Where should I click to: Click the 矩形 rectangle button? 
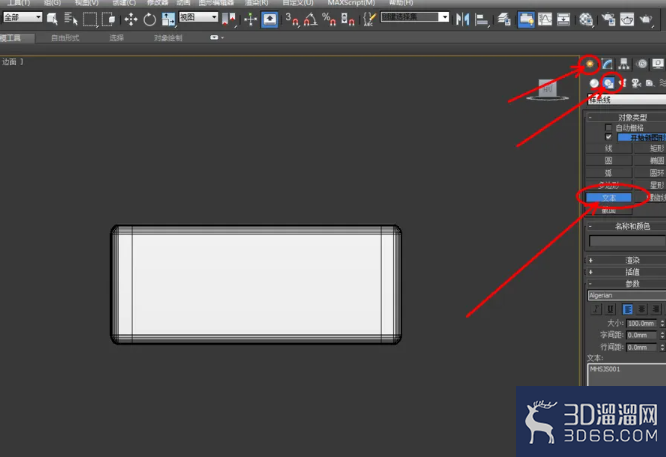pyautogui.click(x=650, y=148)
